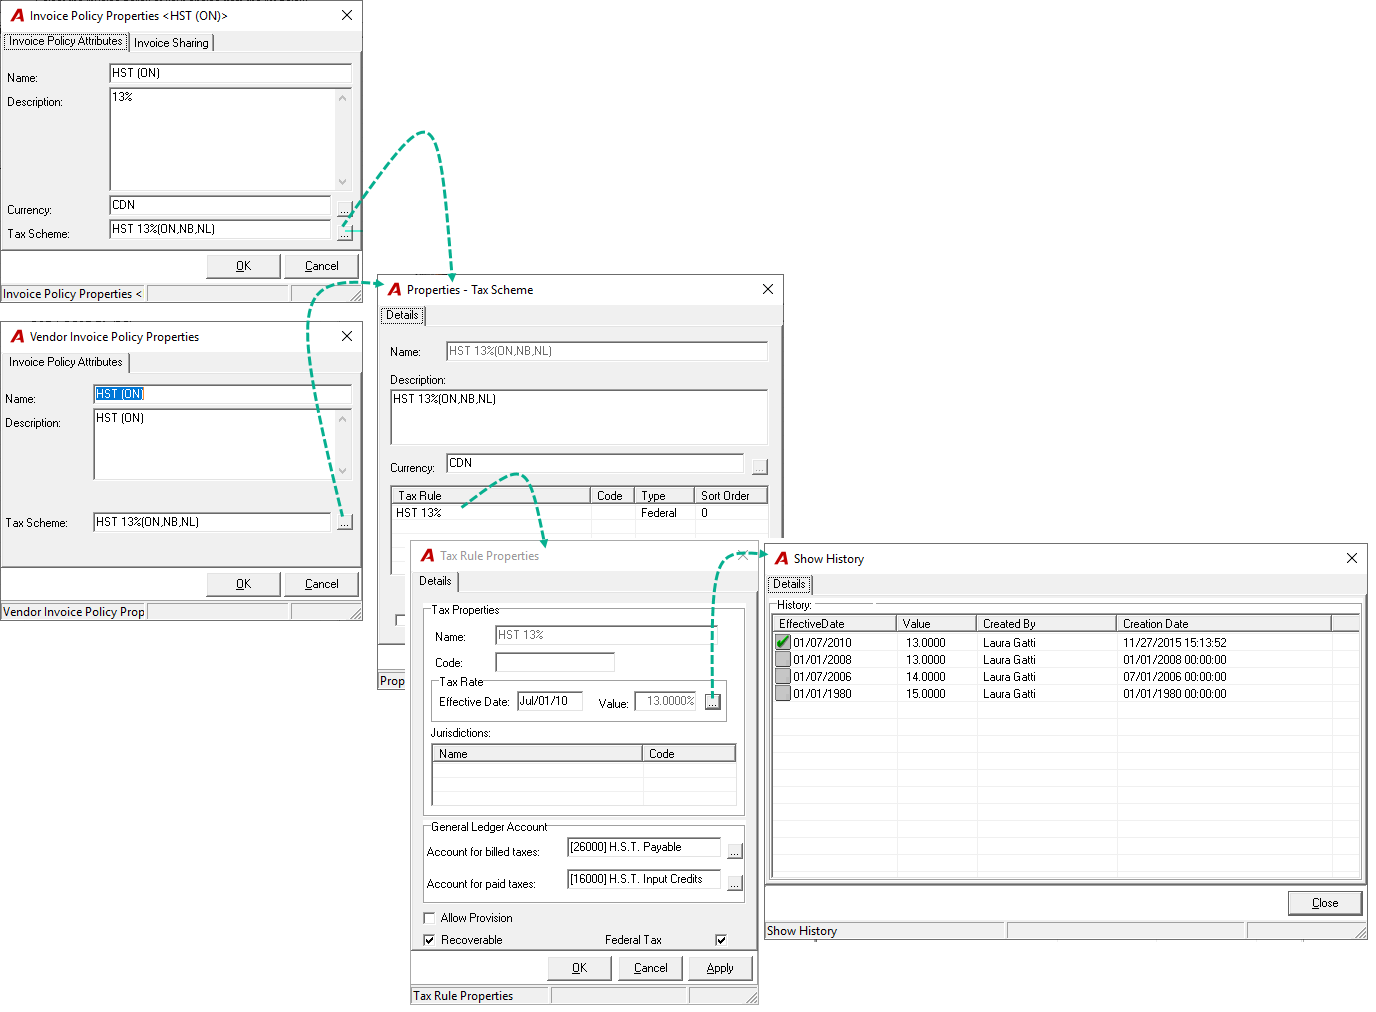Screen dimensions: 1376x1012
Task: Browse for the billed taxes account
Action: point(734,851)
